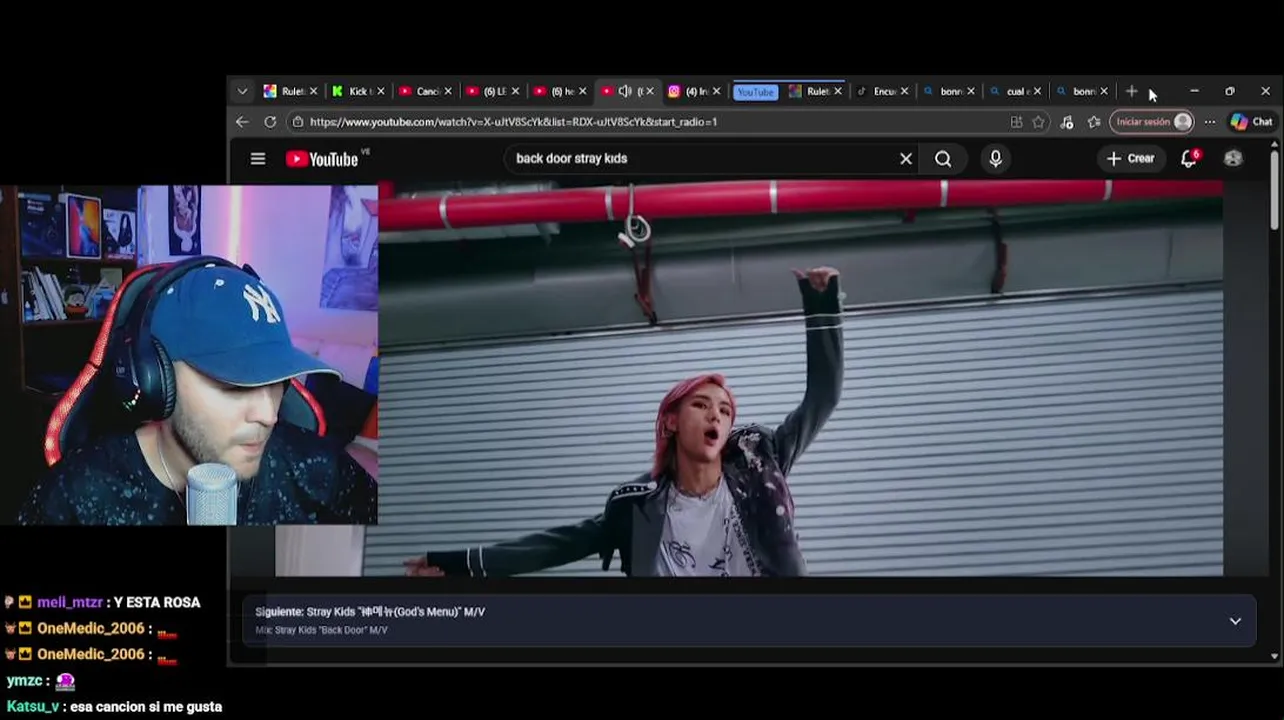Open the browser three-dot settings menu
The height and width of the screenshot is (720, 1284).
1210,122
